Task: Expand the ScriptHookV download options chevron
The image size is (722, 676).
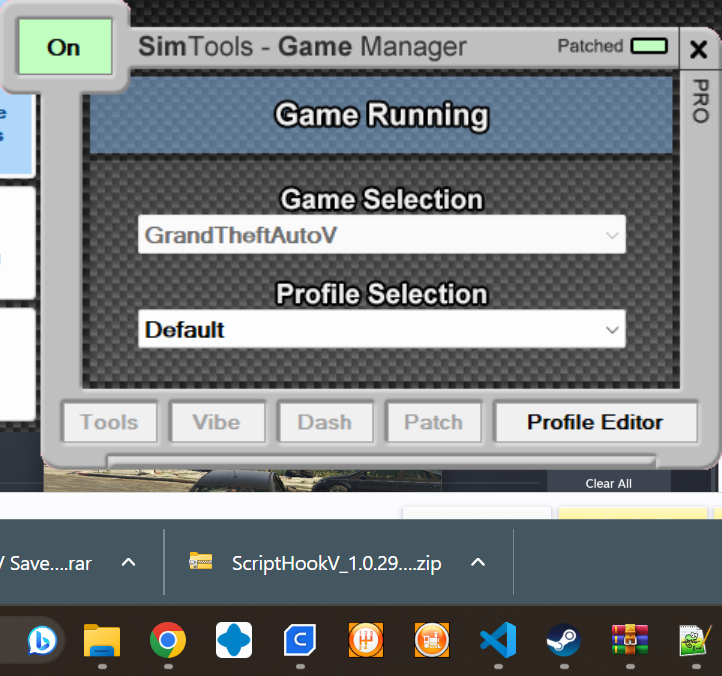Action: click(478, 562)
